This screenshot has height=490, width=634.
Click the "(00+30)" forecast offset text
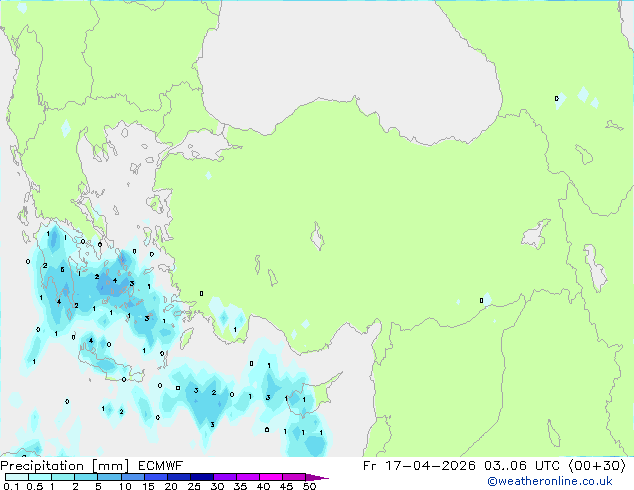(598, 466)
